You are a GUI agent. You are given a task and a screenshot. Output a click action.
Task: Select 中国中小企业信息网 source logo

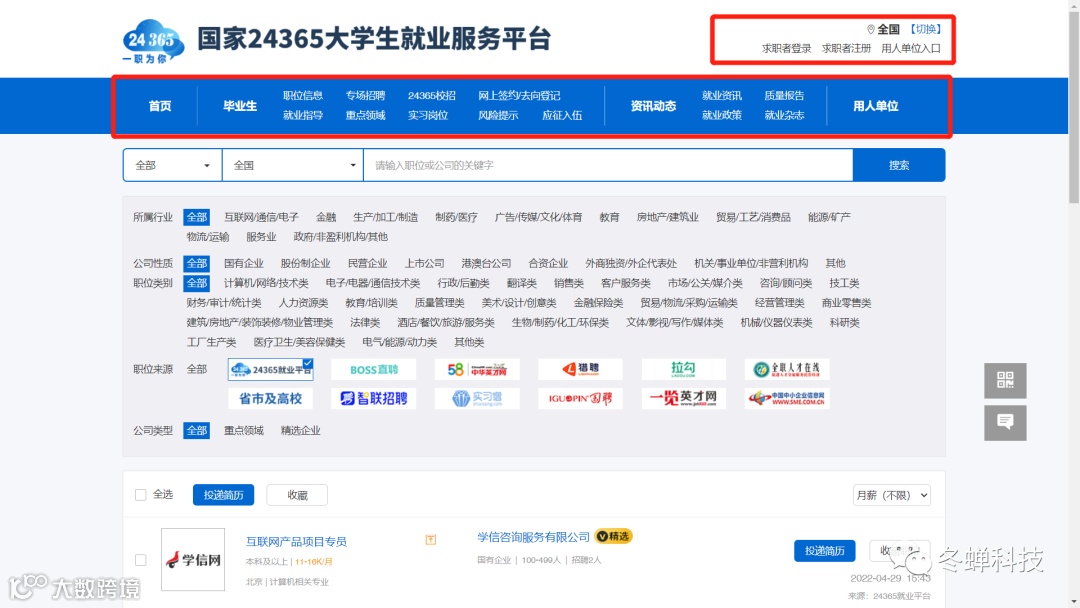787,398
